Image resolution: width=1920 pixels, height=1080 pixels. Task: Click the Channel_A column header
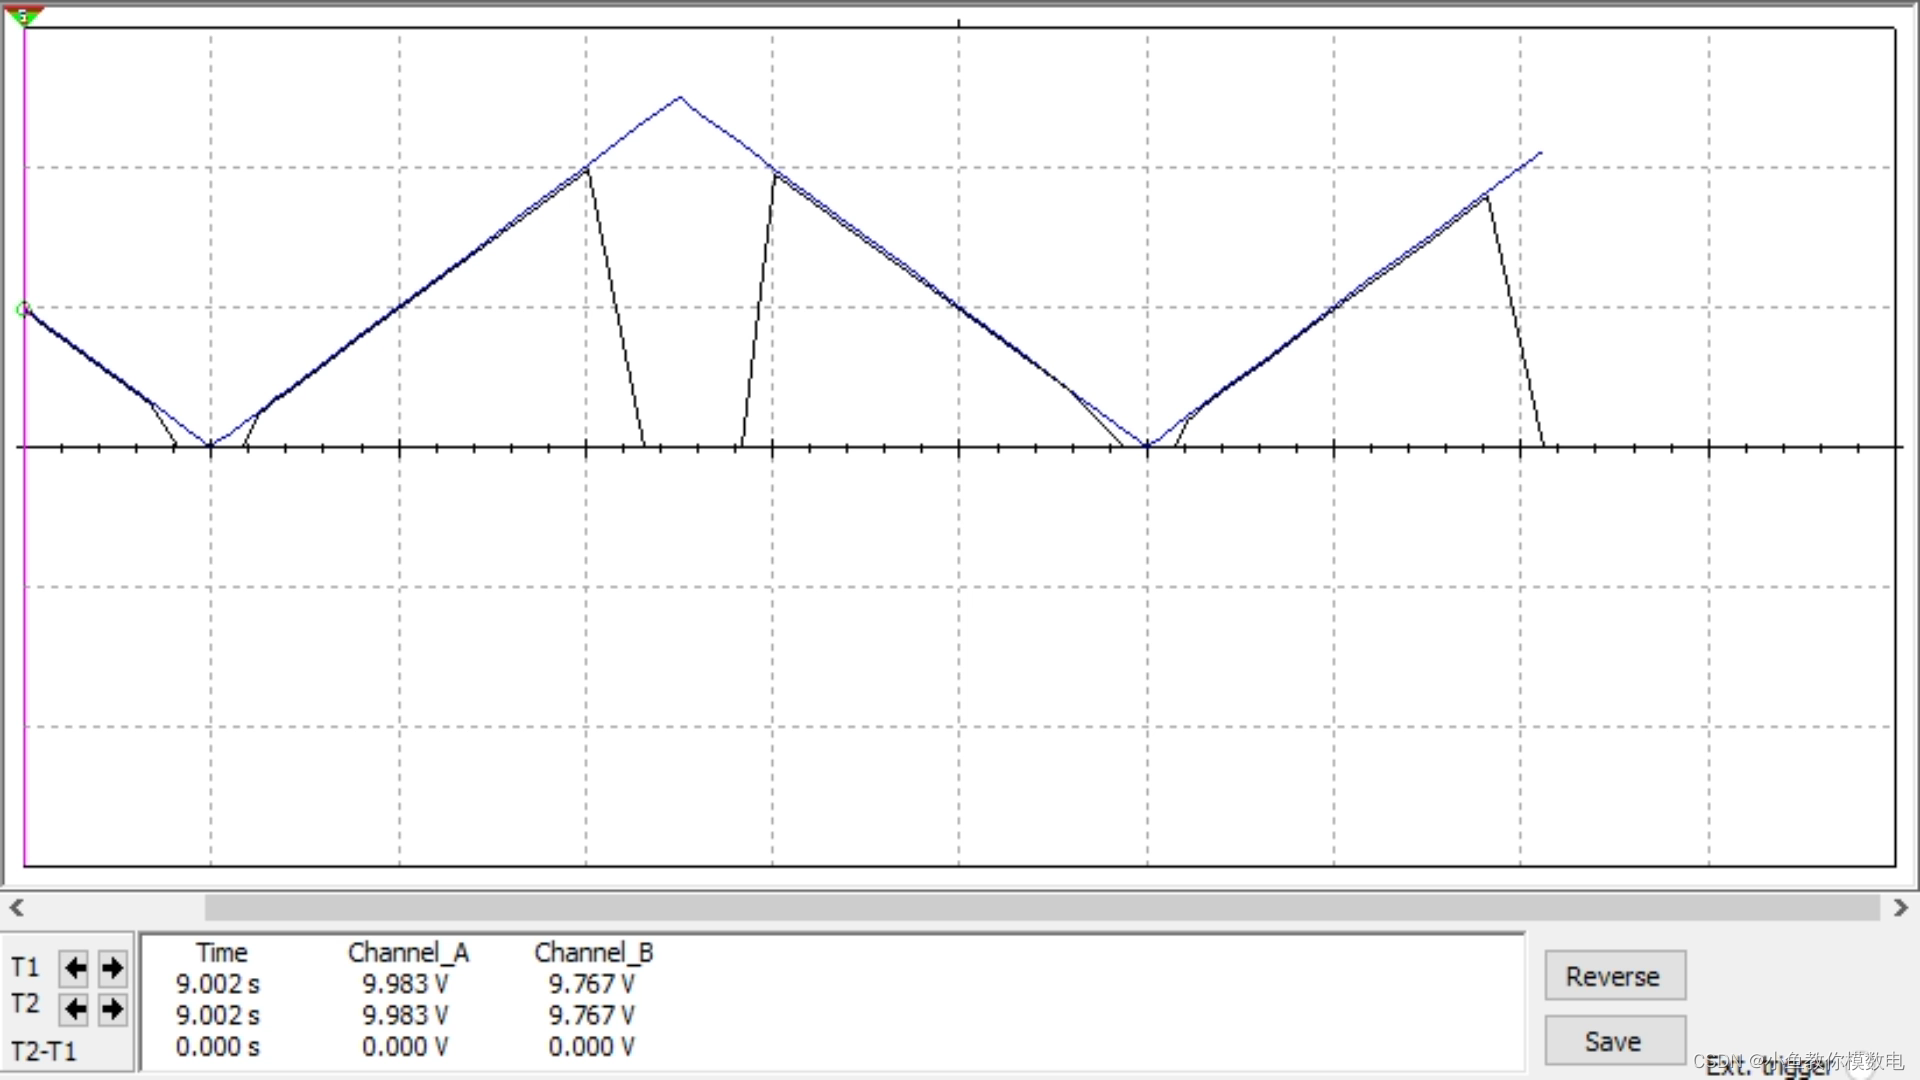tap(408, 953)
